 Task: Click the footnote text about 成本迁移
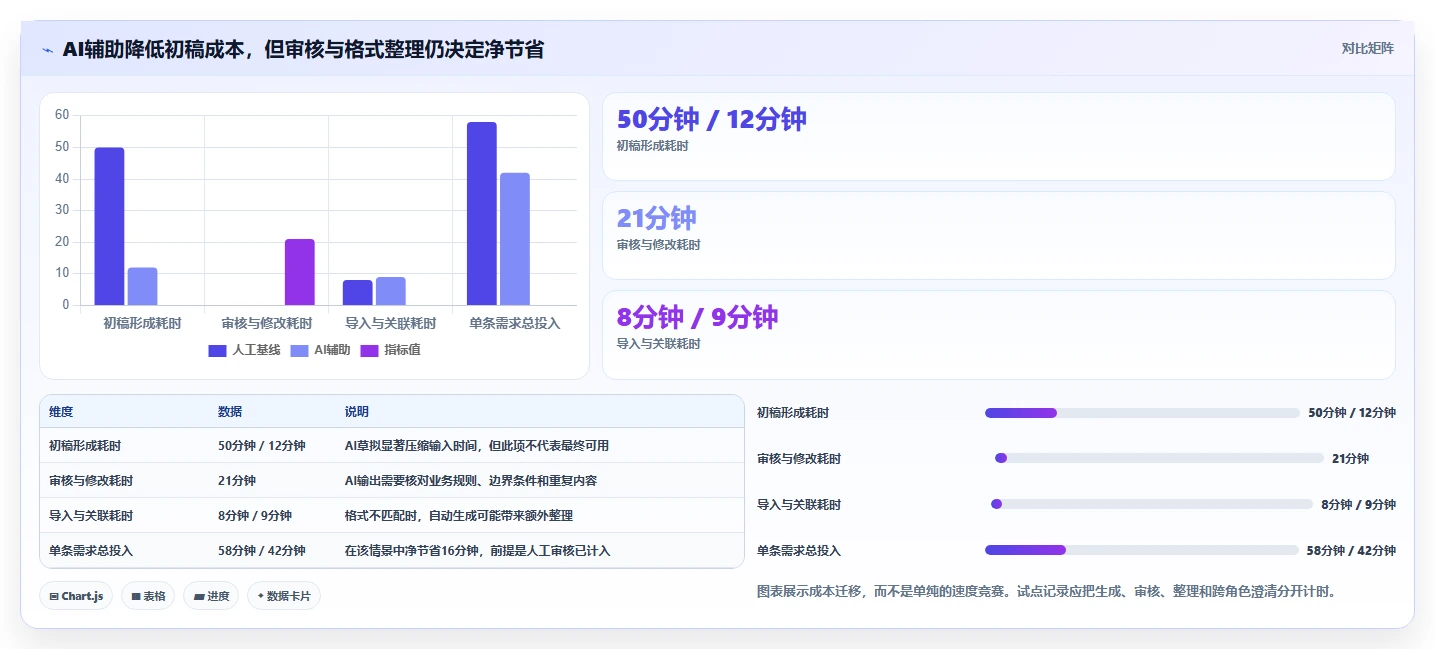point(1046,591)
